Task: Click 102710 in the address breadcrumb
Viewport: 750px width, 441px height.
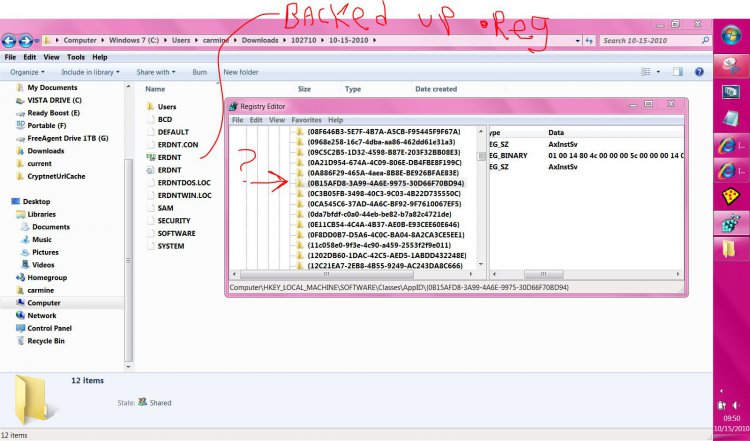Action: click(304, 40)
